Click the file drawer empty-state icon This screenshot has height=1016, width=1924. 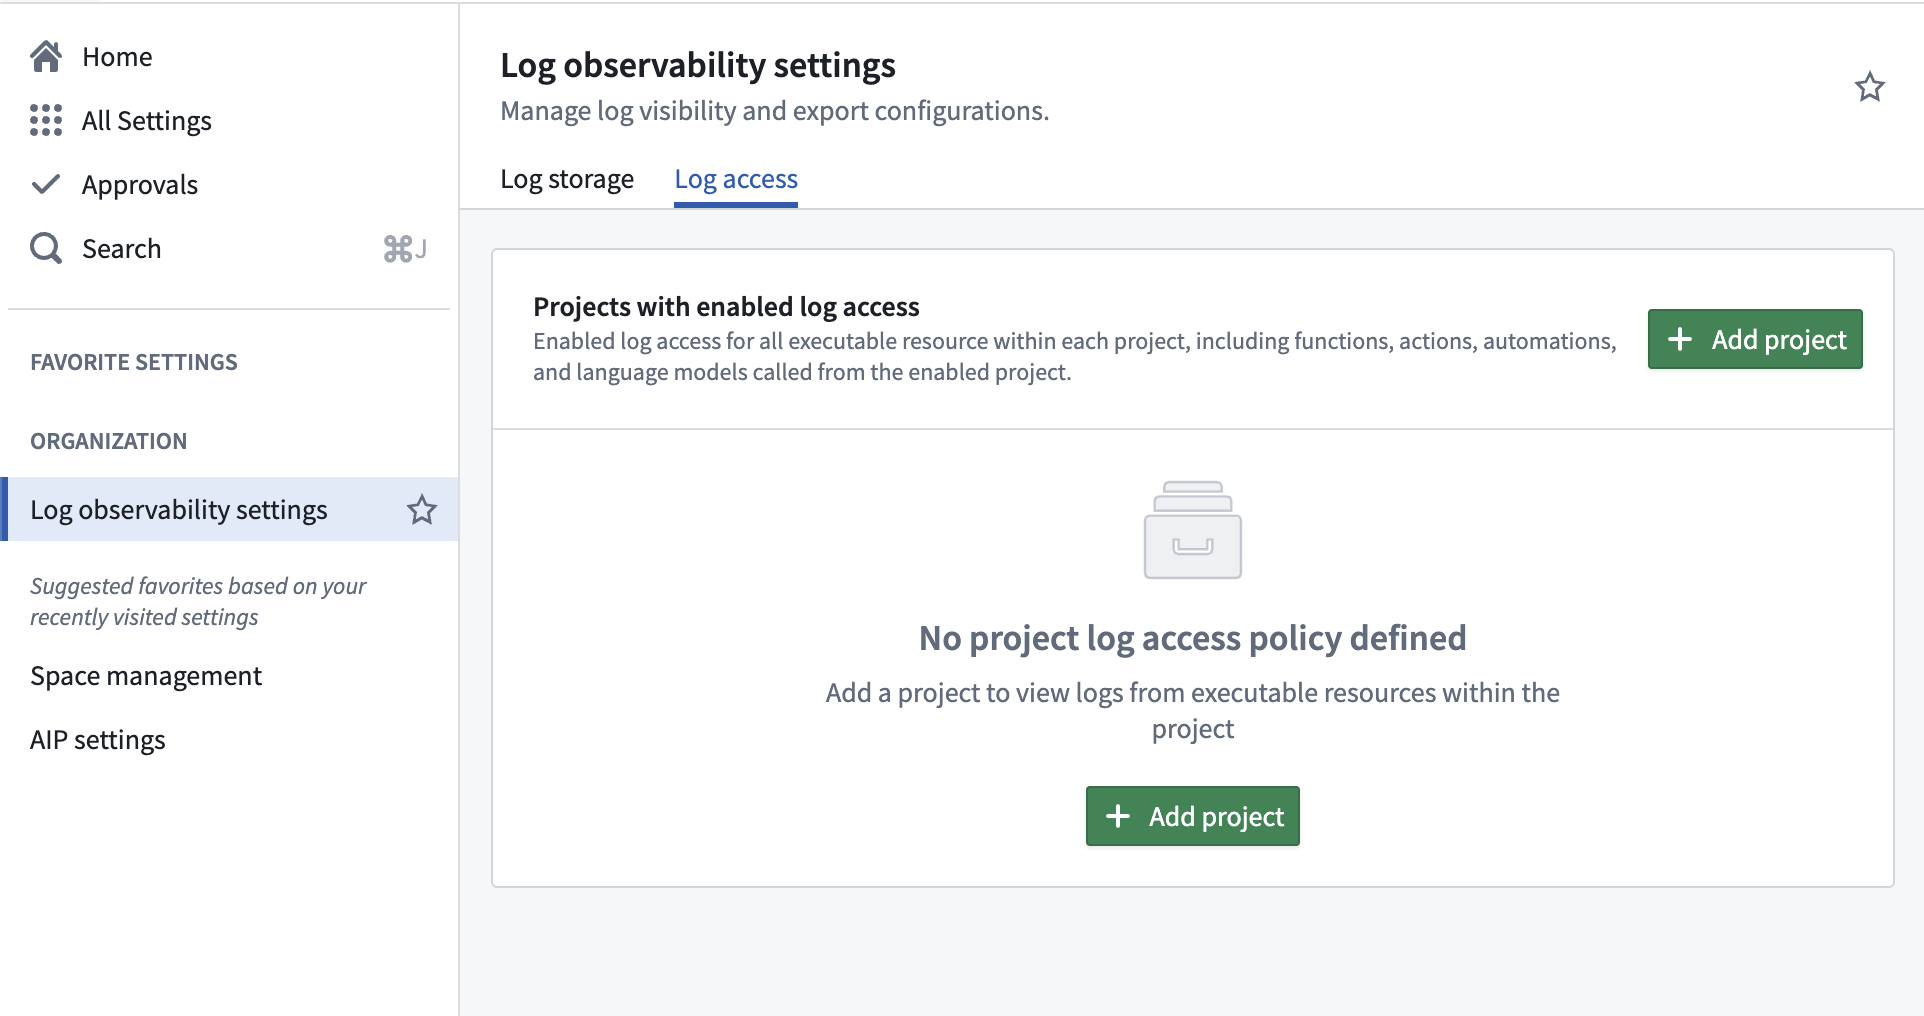click(1192, 530)
